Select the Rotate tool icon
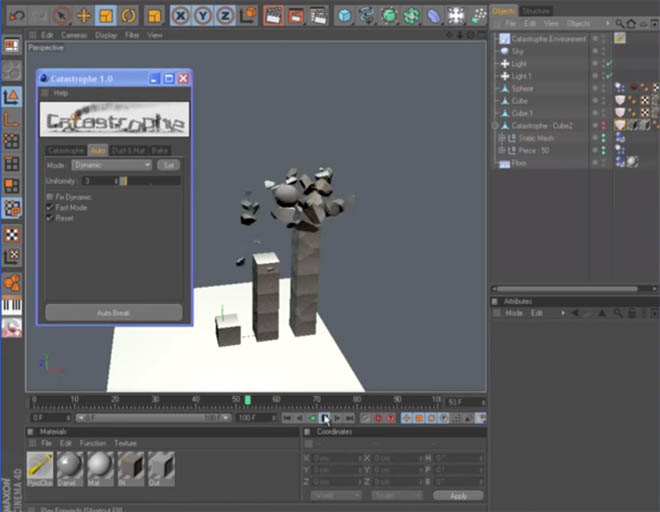Screen dimensions: 660x512 (128, 16)
